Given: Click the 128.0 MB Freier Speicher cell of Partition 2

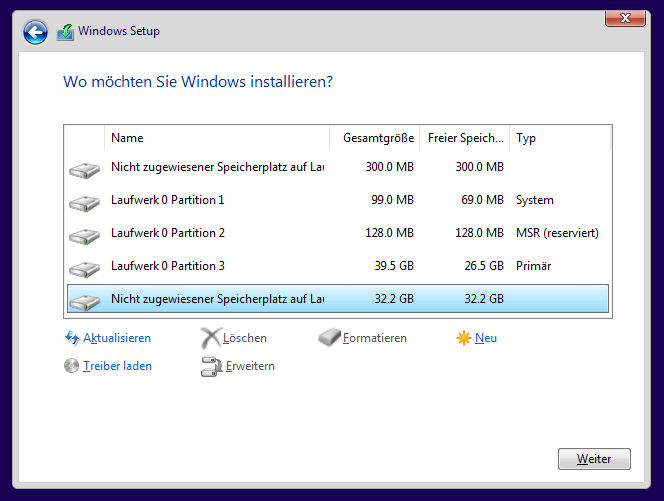Looking at the screenshot, I should tap(479, 233).
